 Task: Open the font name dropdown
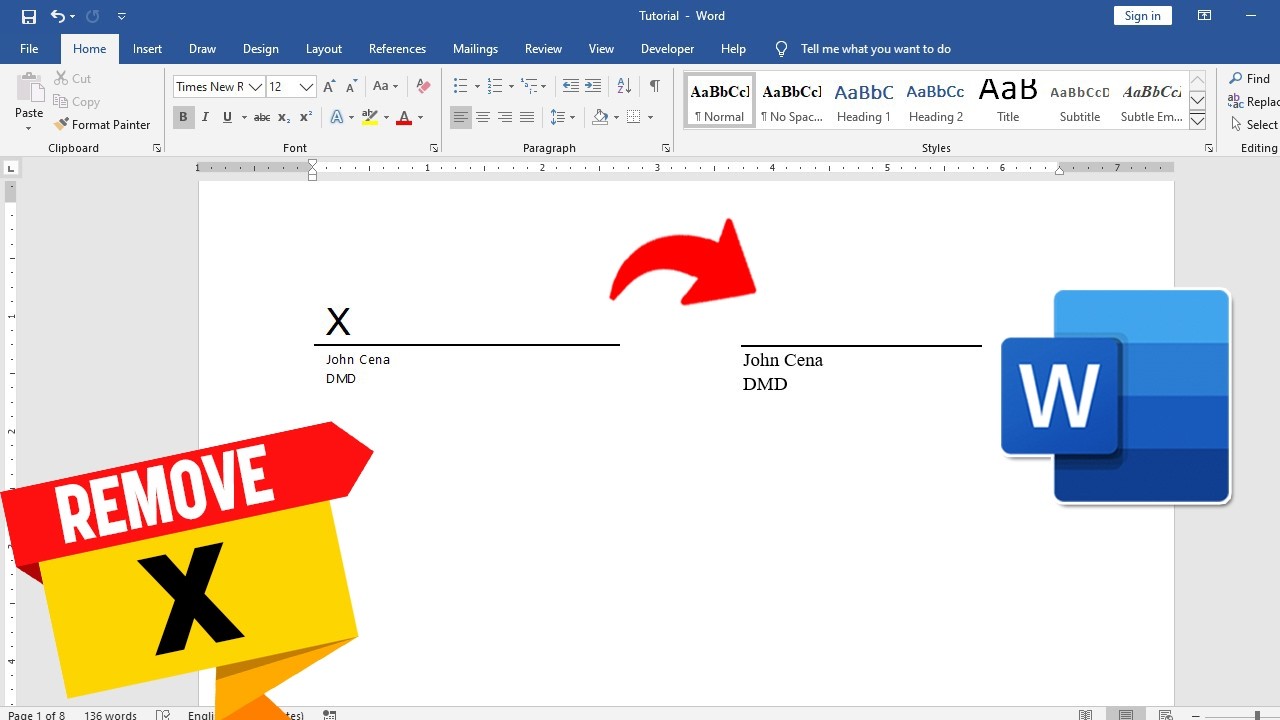coord(256,87)
